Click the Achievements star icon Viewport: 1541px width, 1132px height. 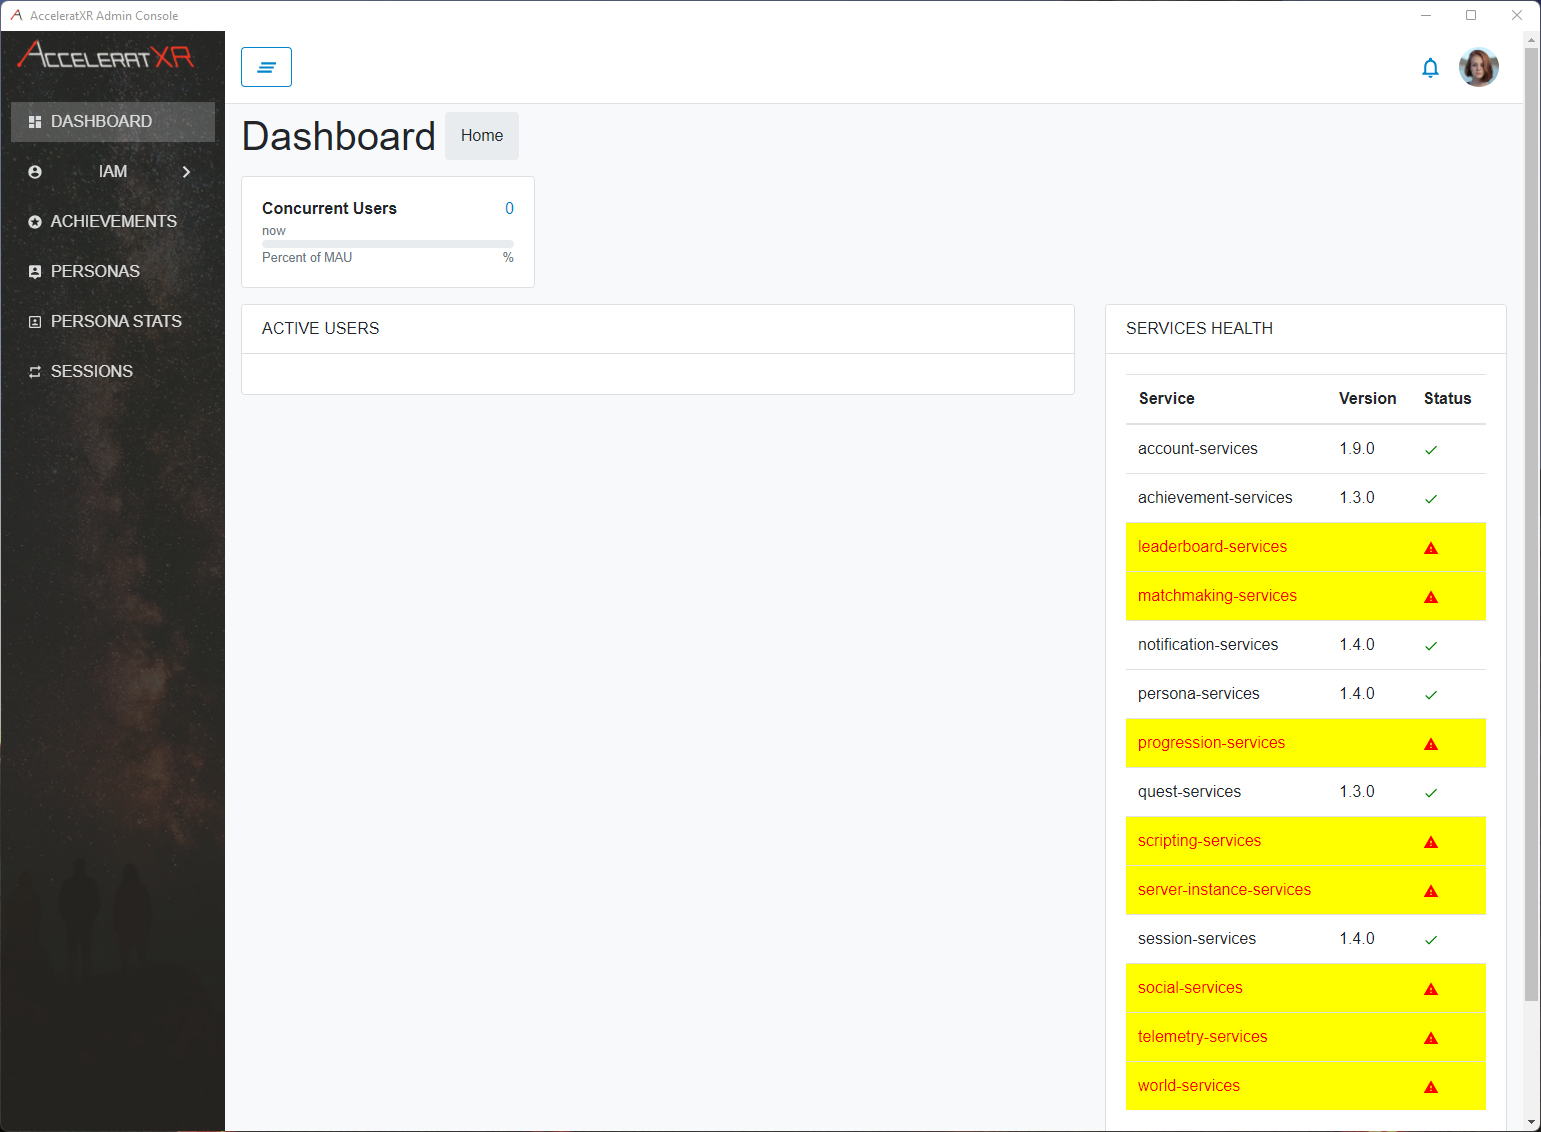click(x=35, y=222)
